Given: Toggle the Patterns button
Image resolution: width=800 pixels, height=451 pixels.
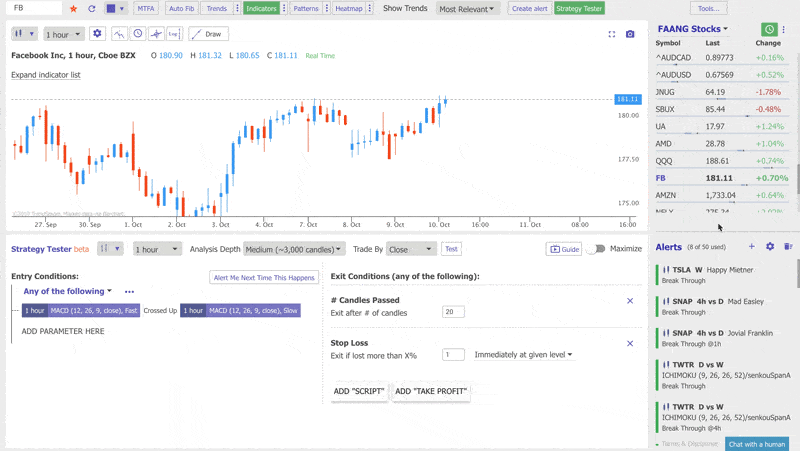Looking at the screenshot, I should [x=306, y=9].
